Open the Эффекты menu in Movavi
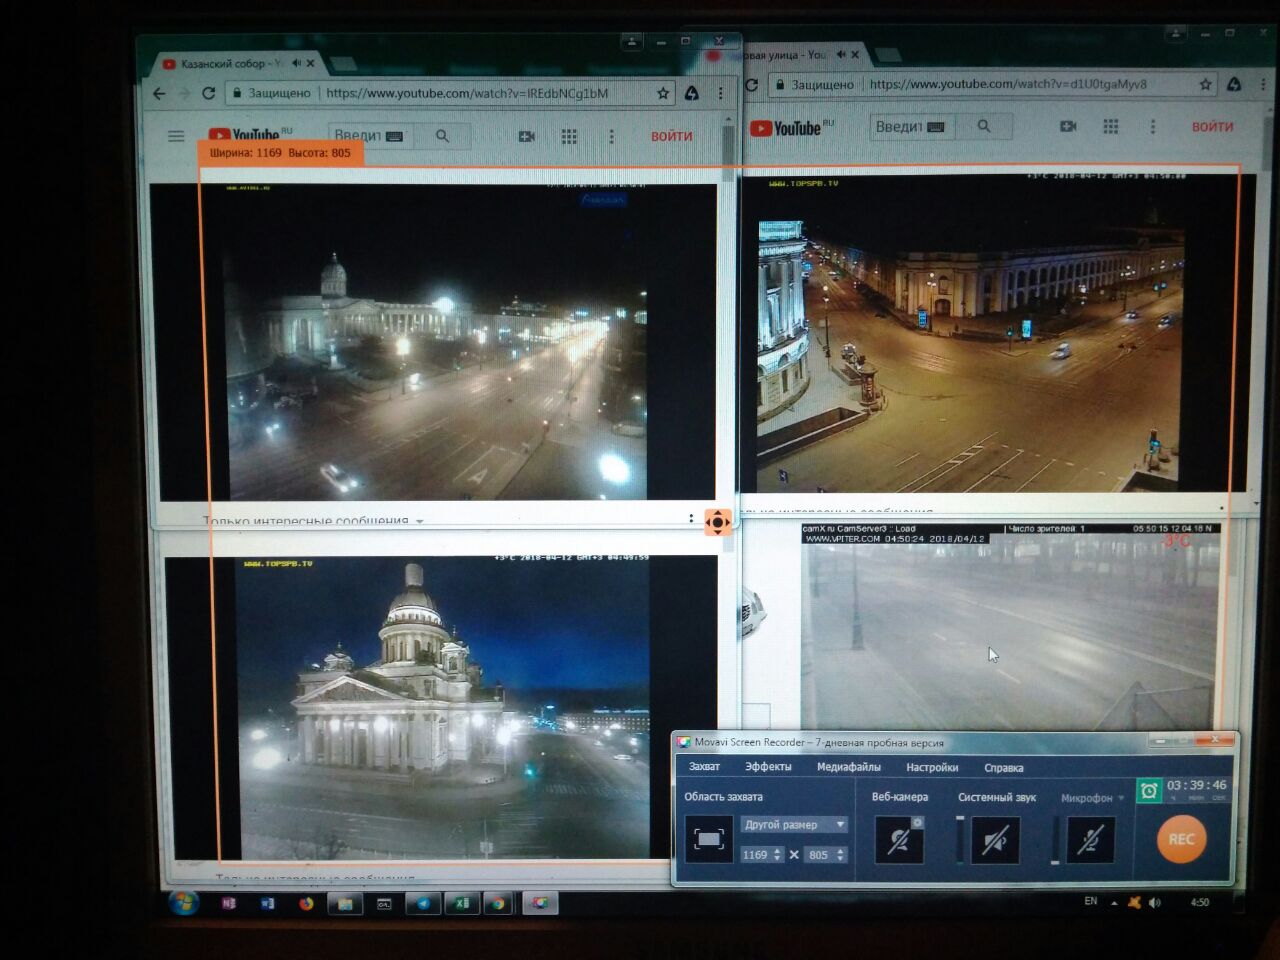Screen dimensions: 1280x960 click(768, 767)
